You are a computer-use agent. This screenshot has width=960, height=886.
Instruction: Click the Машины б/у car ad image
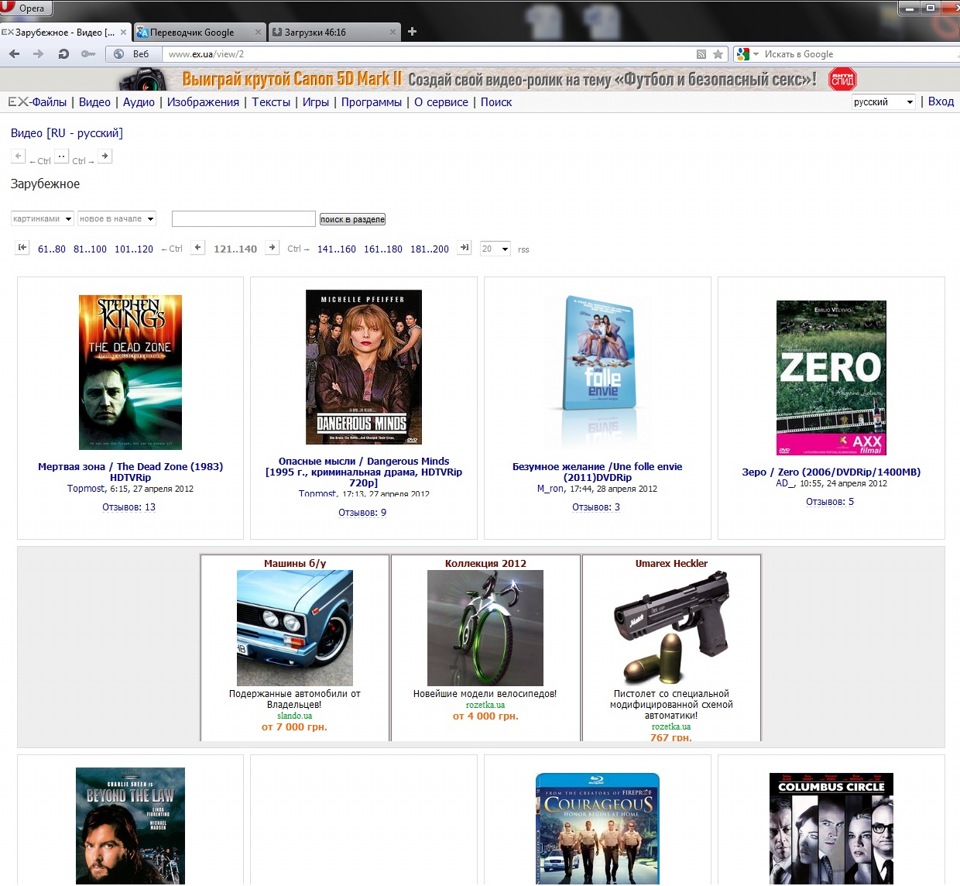pos(294,628)
